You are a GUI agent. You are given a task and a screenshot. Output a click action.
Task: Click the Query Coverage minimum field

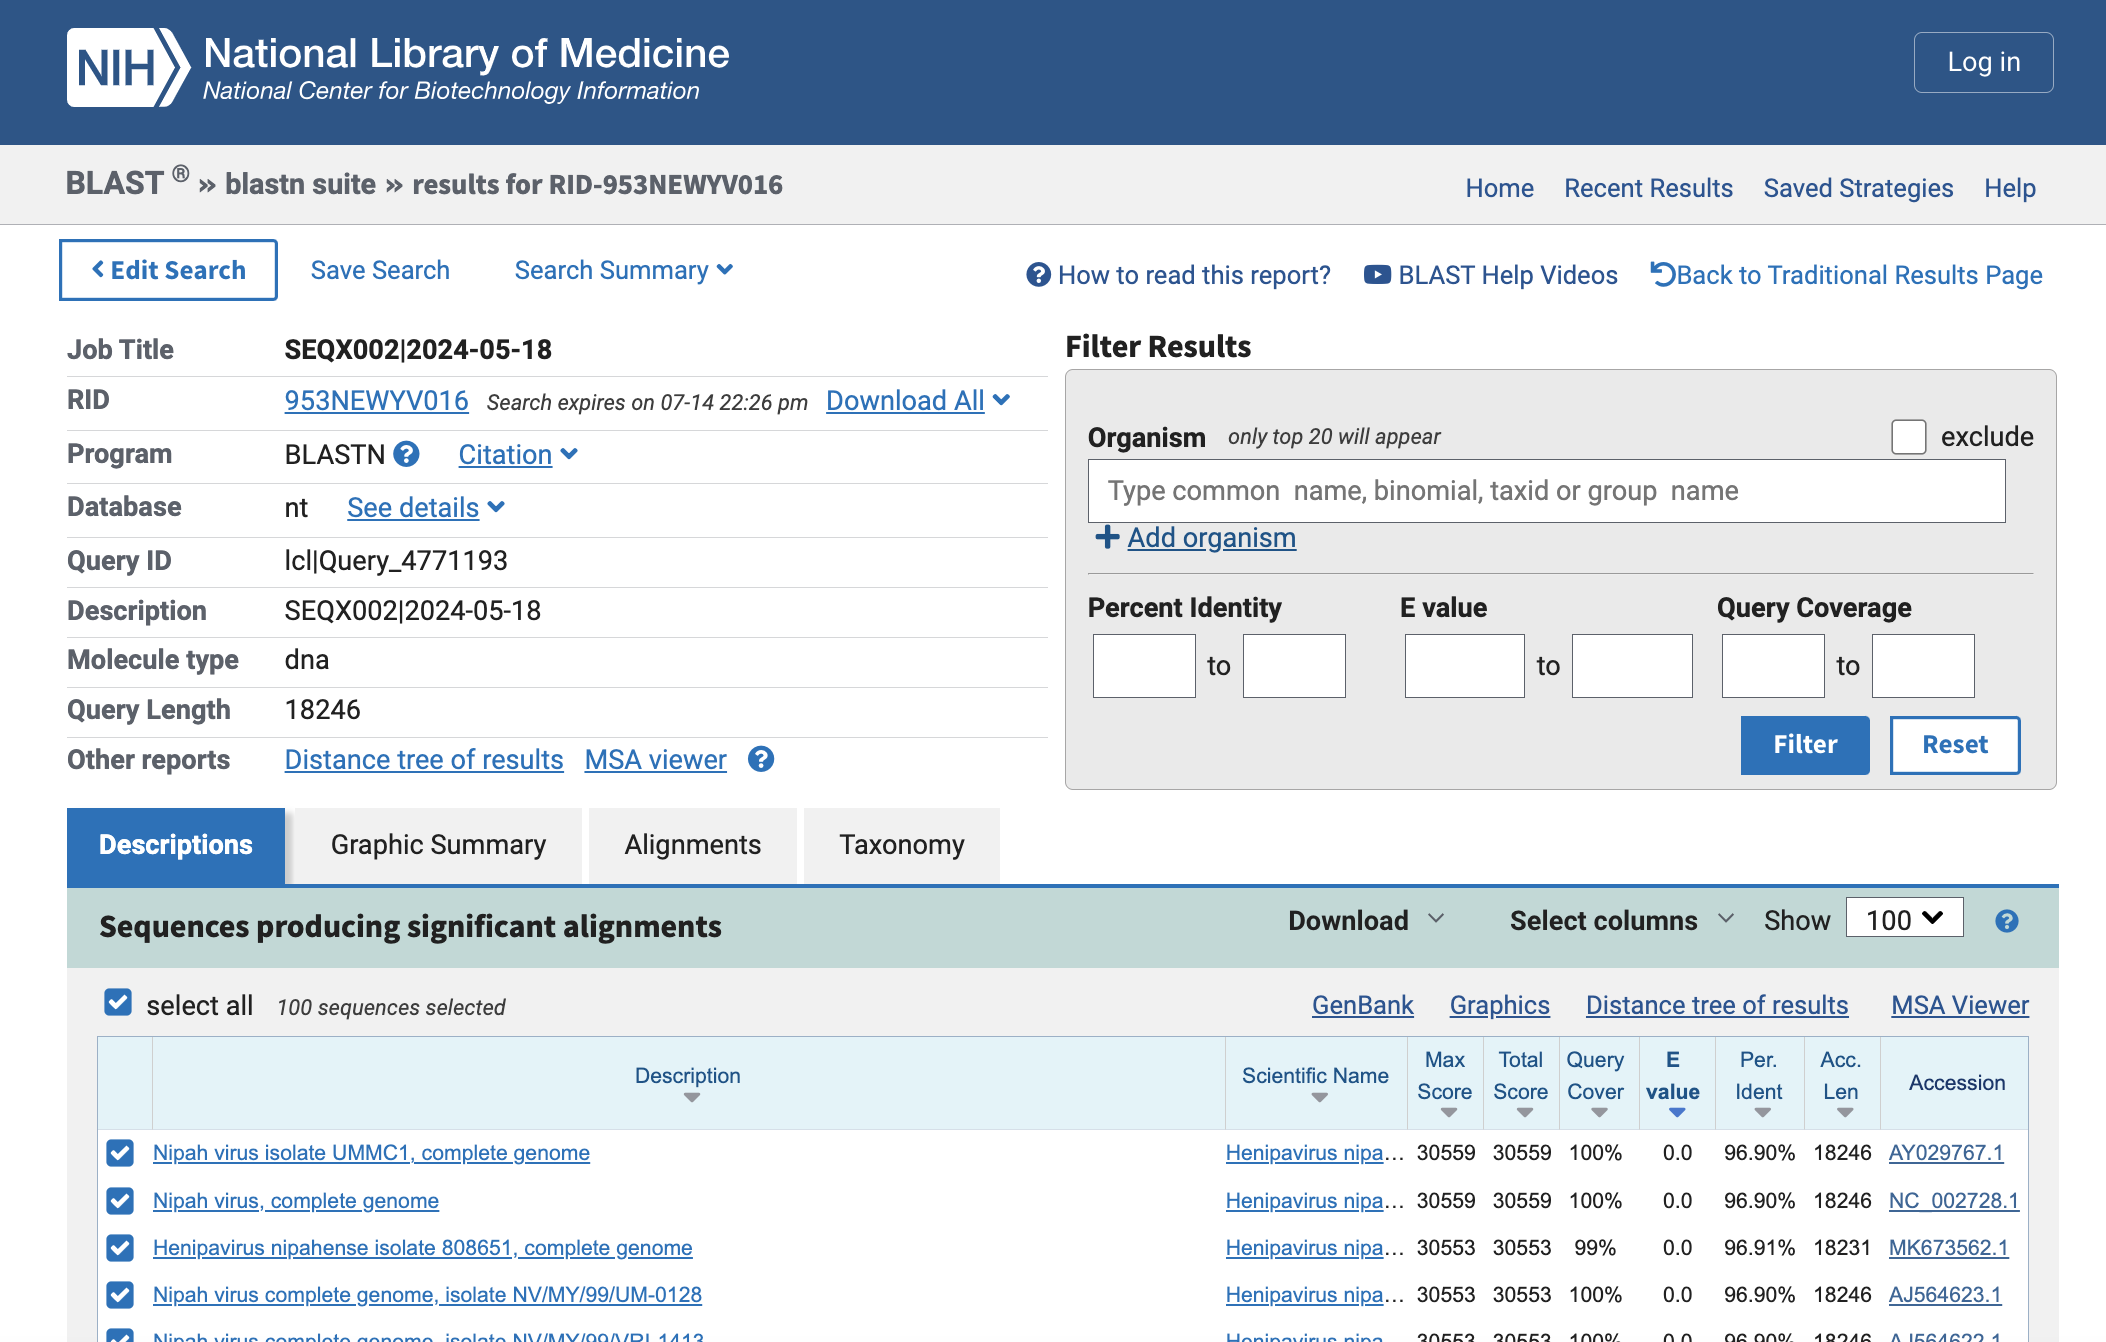[x=1773, y=665]
